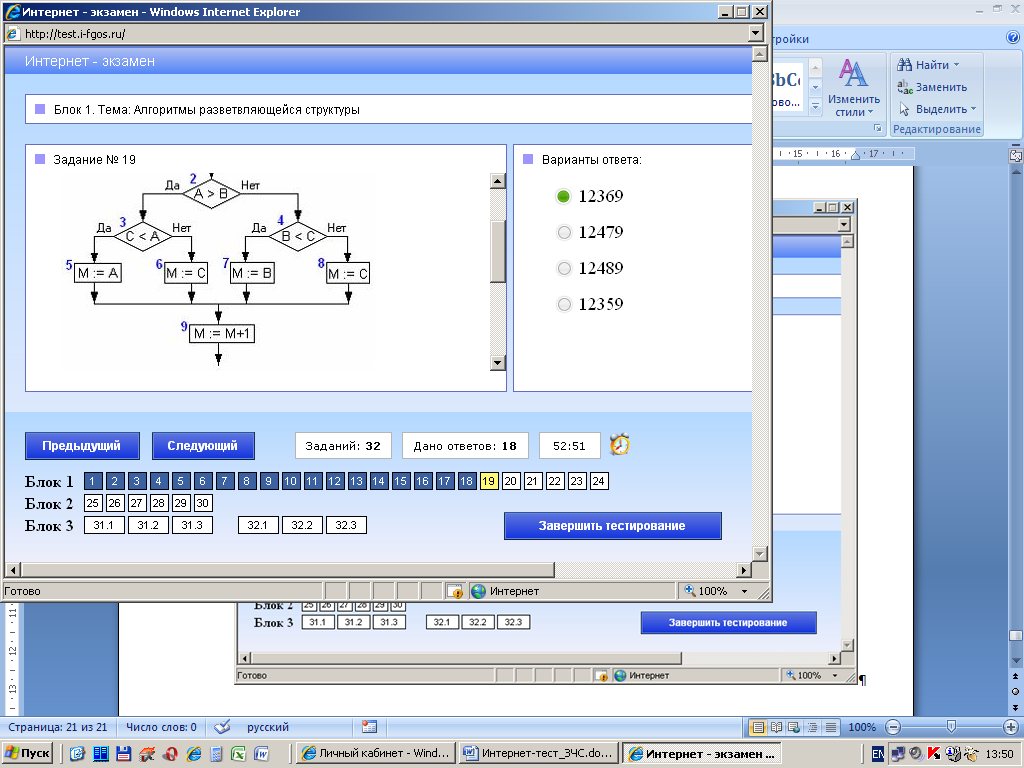Click Заменить (Replace) in Word ribbon
The height and width of the screenshot is (768, 1024).
coord(932,87)
